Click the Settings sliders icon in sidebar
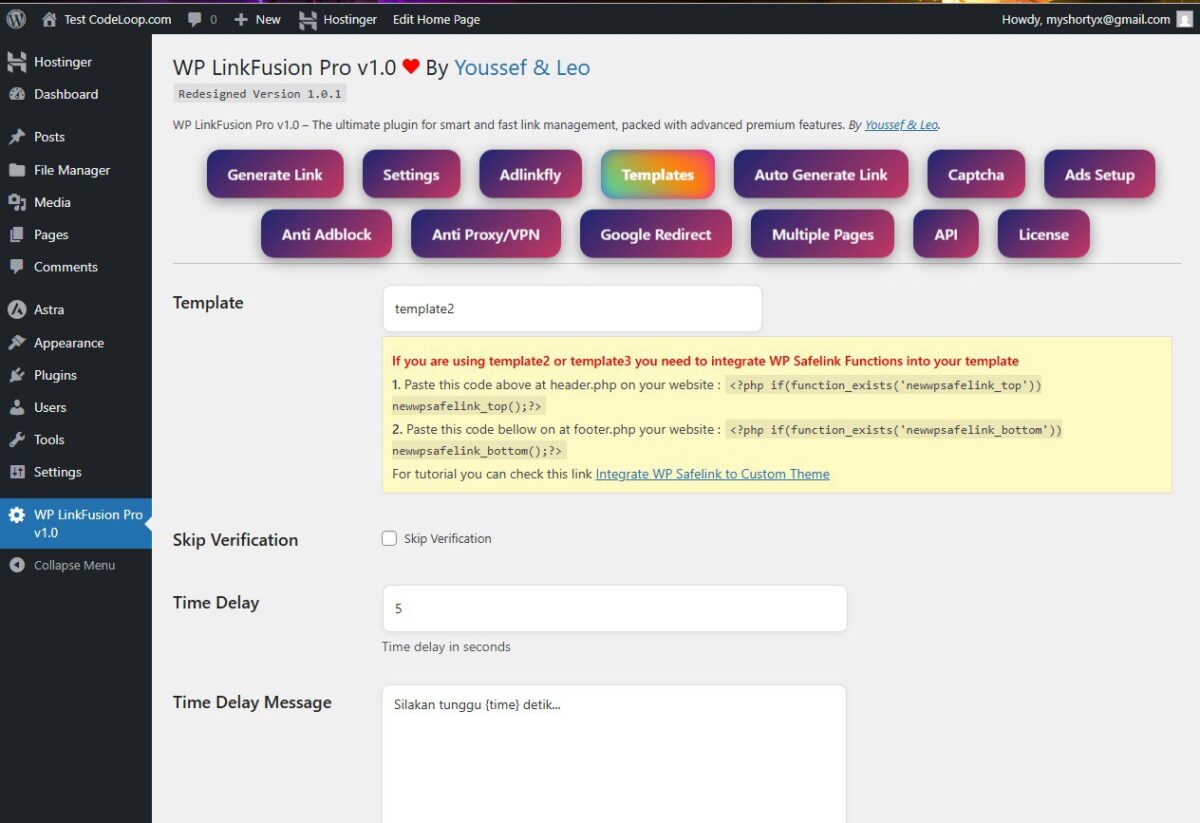Viewport: 1200px width, 823px height. pyautogui.click(x=17, y=472)
